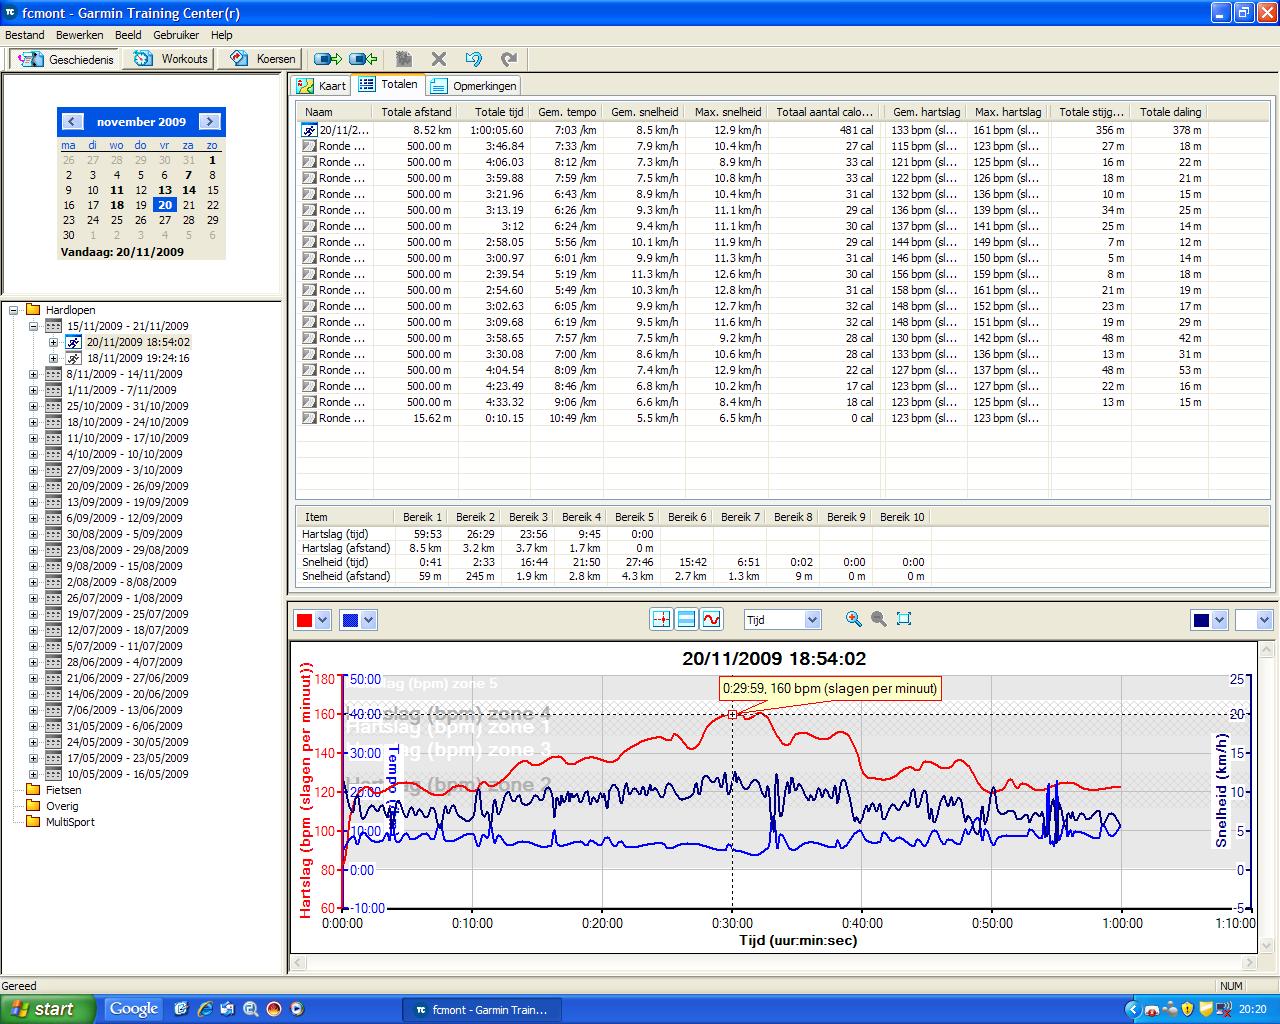Screen dimensions: 1280x1024
Task: Expand the 20/11/2009 18:54:02 activity
Action: pos(53,342)
